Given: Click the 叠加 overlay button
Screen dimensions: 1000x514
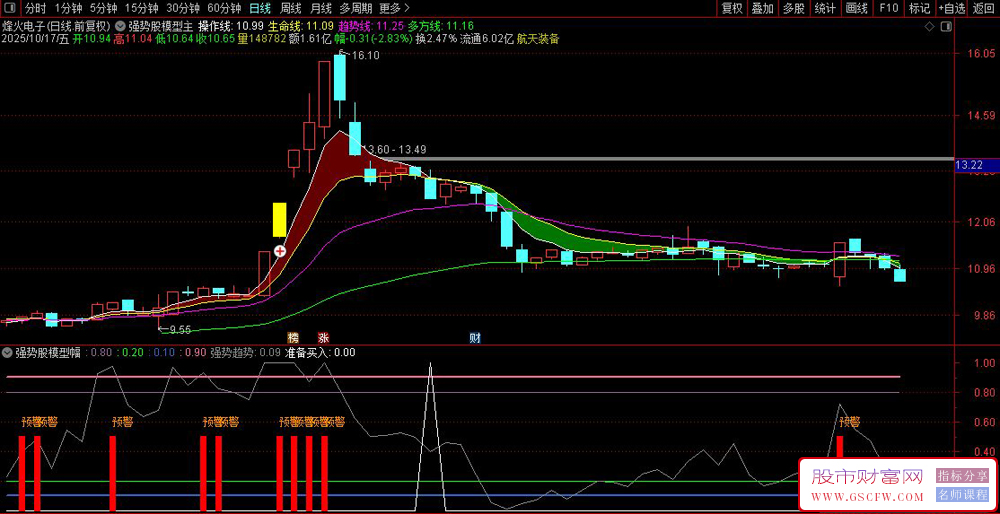Looking at the screenshot, I should tap(763, 8).
